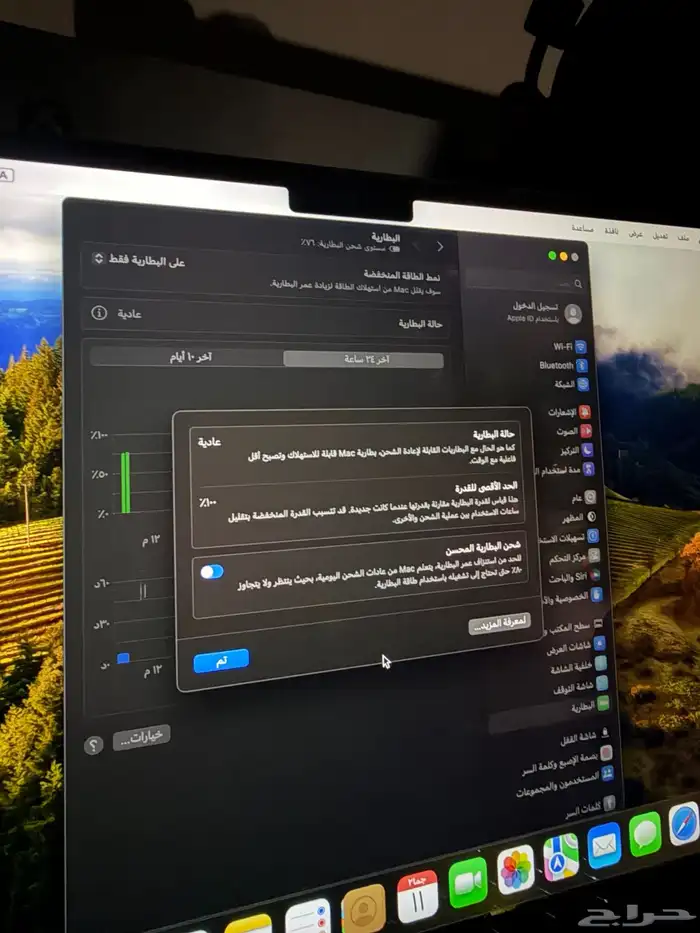
Task: Go back with the navigation chevron
Action: (x=440, y=246)
